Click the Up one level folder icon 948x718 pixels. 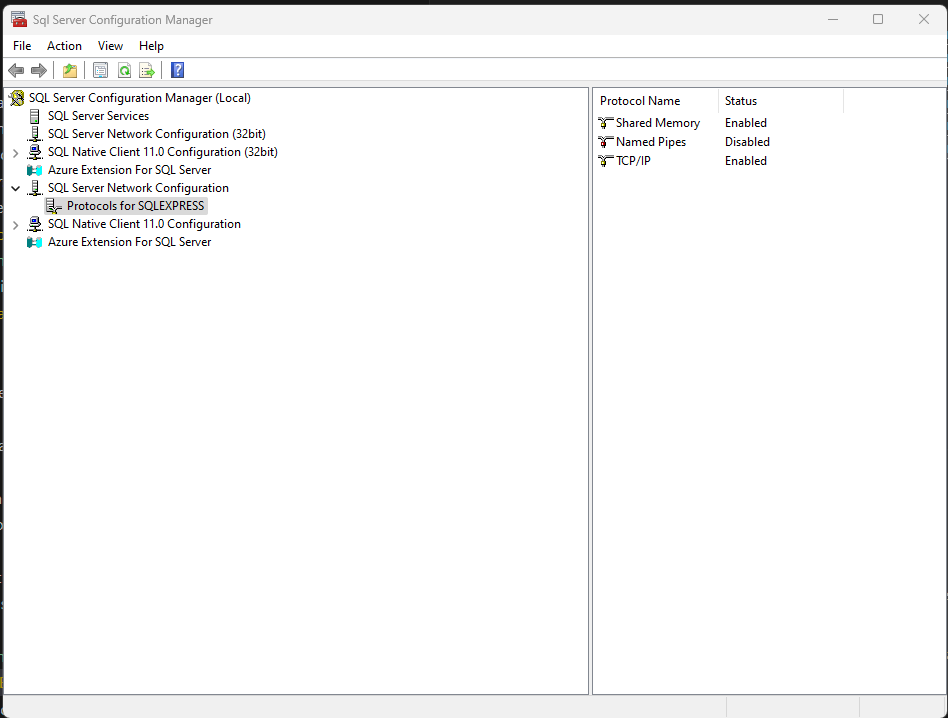(x=70, y=71)
